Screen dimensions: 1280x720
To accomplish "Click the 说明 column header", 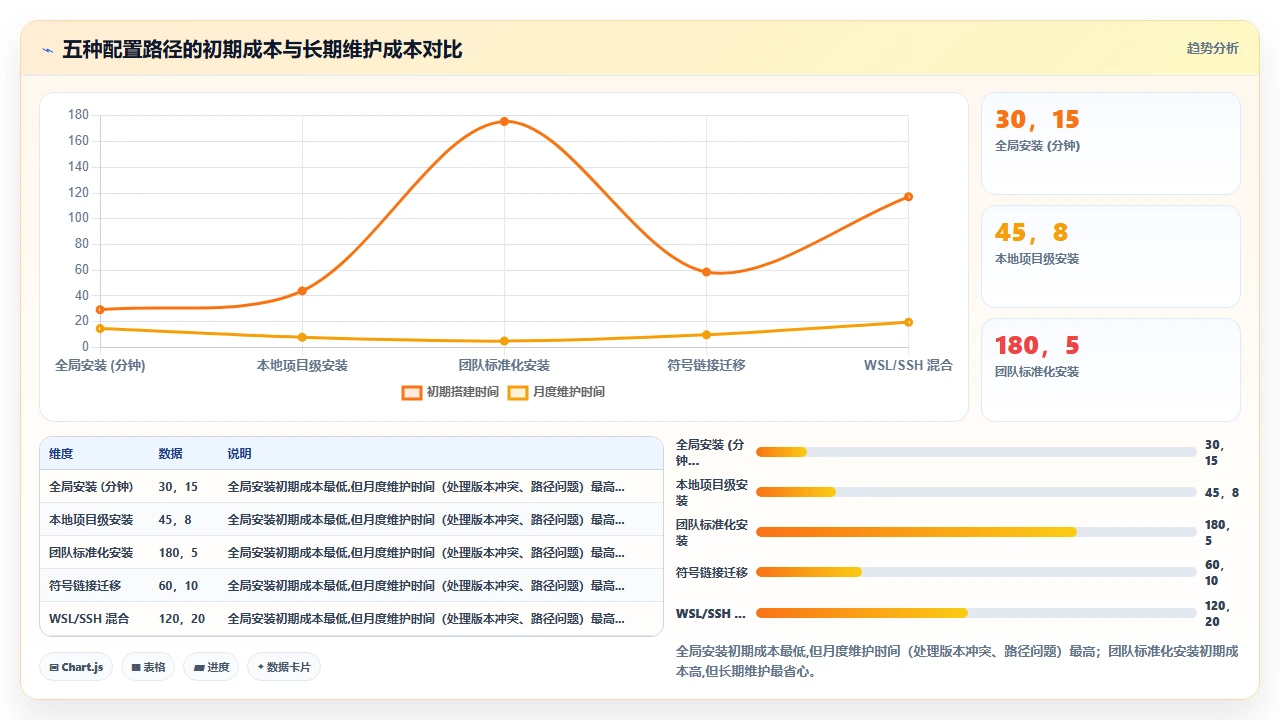I will click(240, 454).
